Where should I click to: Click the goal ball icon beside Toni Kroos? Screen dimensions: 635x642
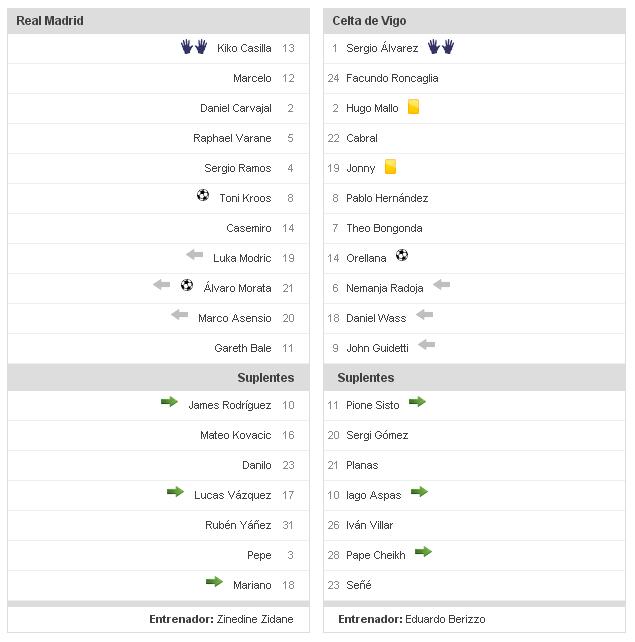coord(203,196)
